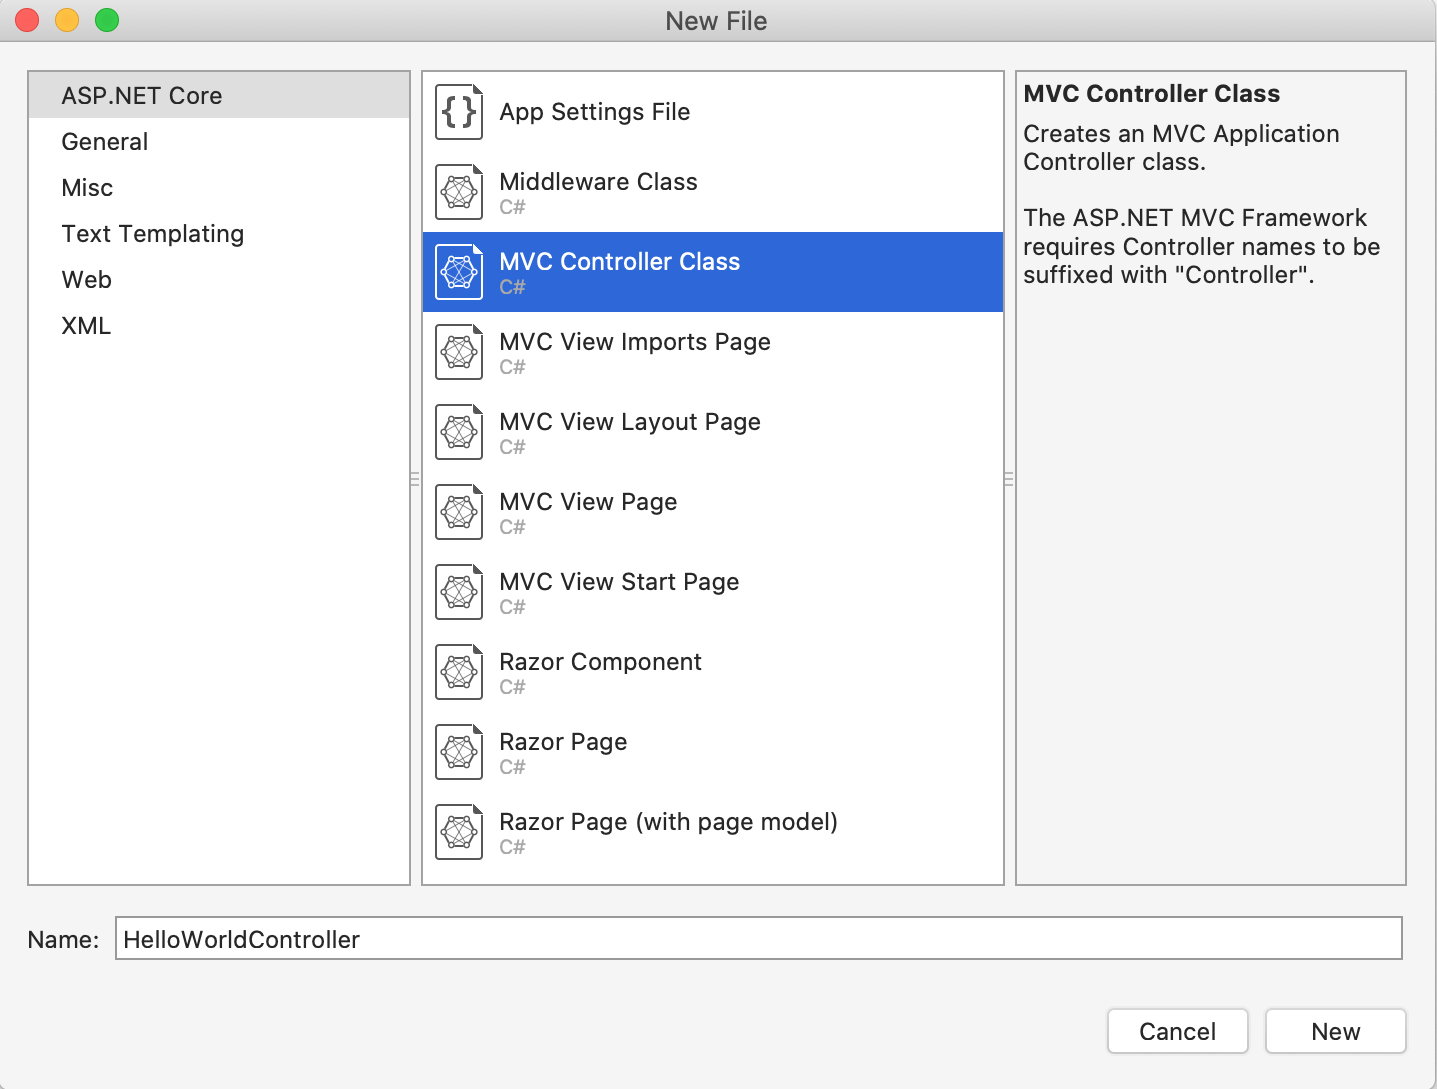Click the MVC View Imports Page icon
The height and width of the screenshot is (1089, 1437).
tap(458, 352)
